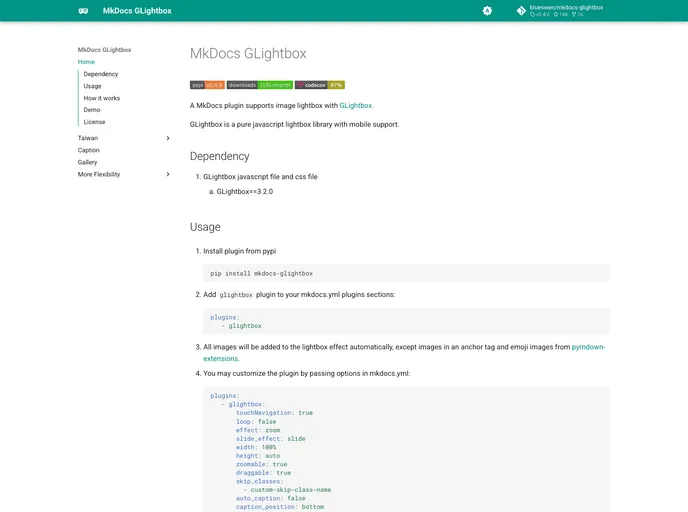Click the codecov coverage badge
Image resolution: width=688 pixels, height=512 pixels.
pyautogui.click(x=320, y=85)
